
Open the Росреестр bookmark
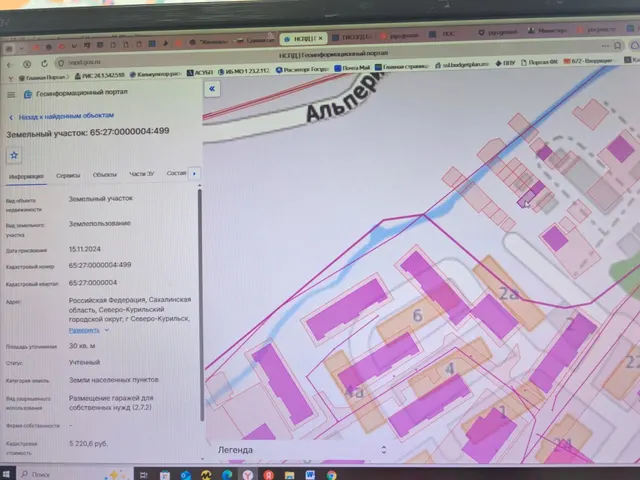click(x=302, y=69)
